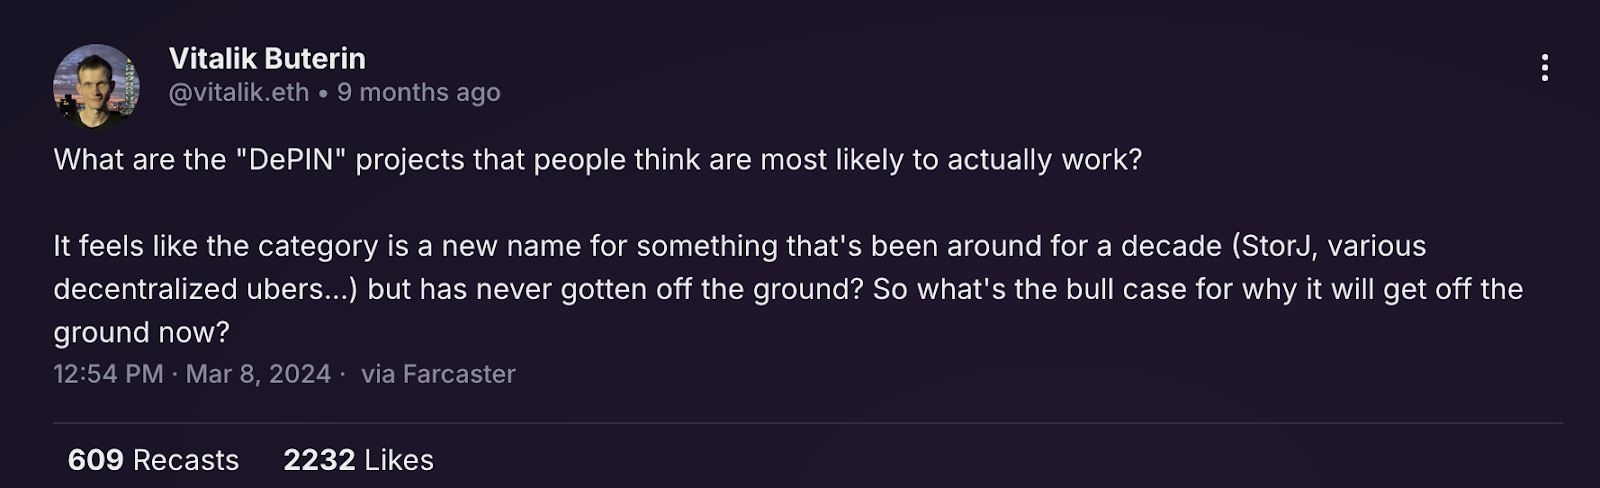The width and height of the screenshot is (1600, 488).
Task: Open the "via Farcaster" source link
Action: 438,374
